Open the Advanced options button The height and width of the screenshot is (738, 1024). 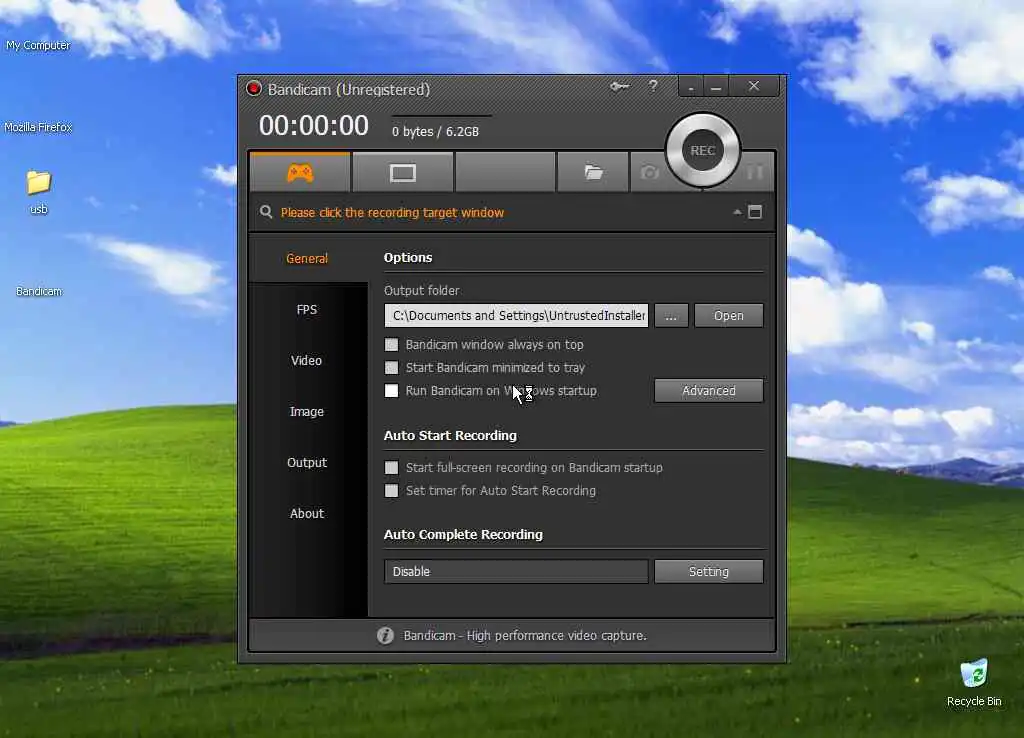(709, 391)
